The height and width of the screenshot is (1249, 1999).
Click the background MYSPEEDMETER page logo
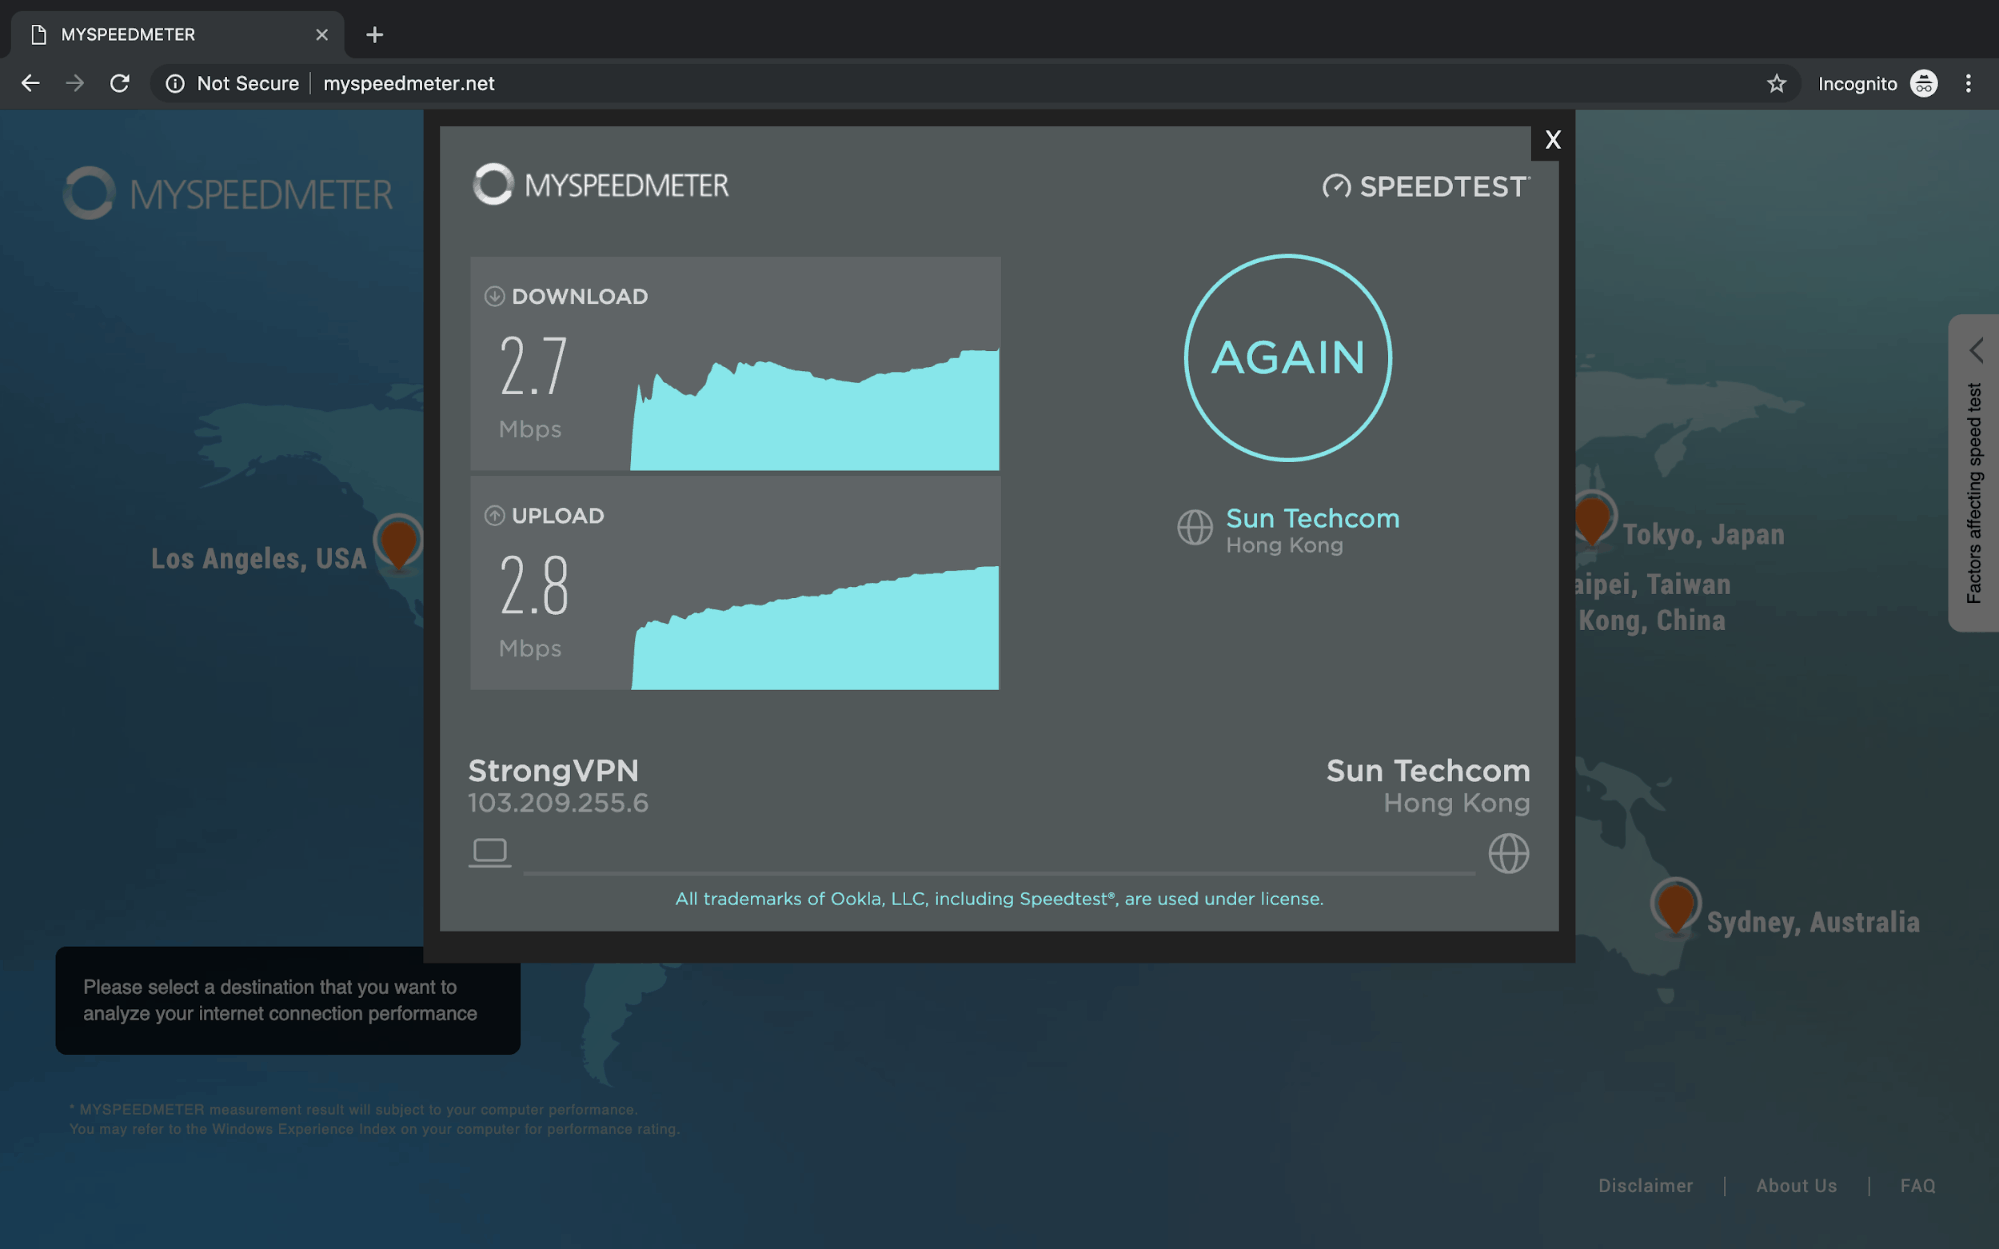pos(228,193)
